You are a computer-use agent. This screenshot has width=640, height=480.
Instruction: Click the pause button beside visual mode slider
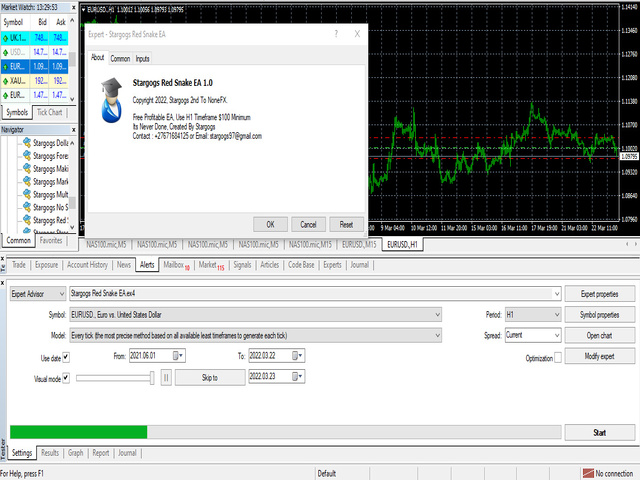click(166, 377)
